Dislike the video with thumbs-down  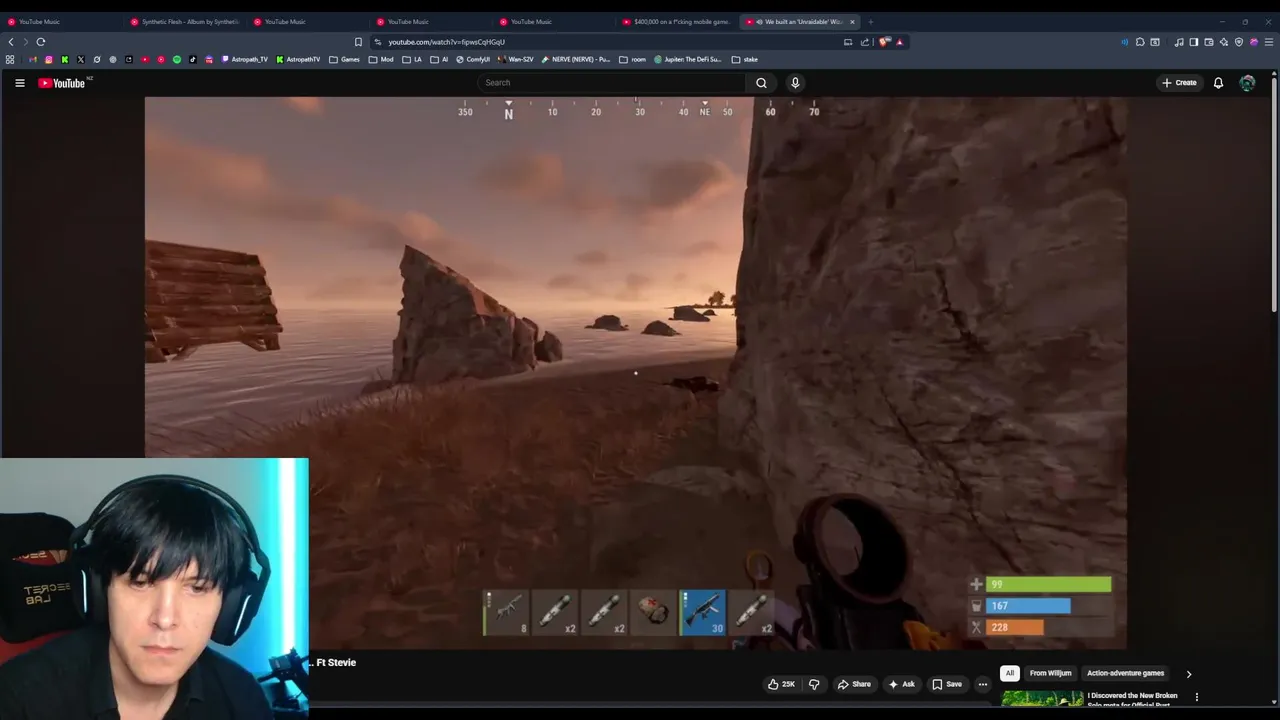814,684
